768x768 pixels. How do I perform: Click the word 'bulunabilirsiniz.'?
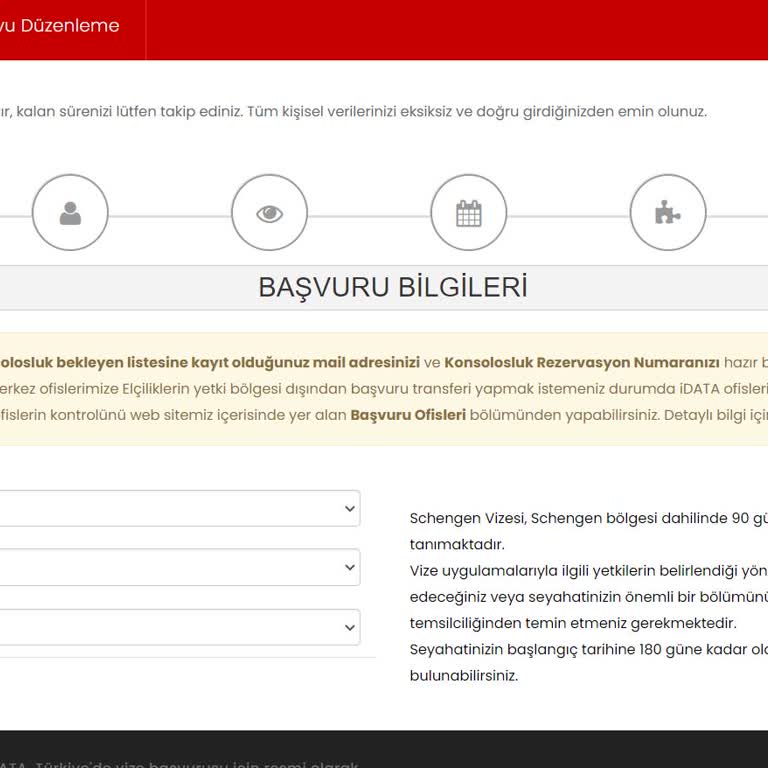(464, 676)
